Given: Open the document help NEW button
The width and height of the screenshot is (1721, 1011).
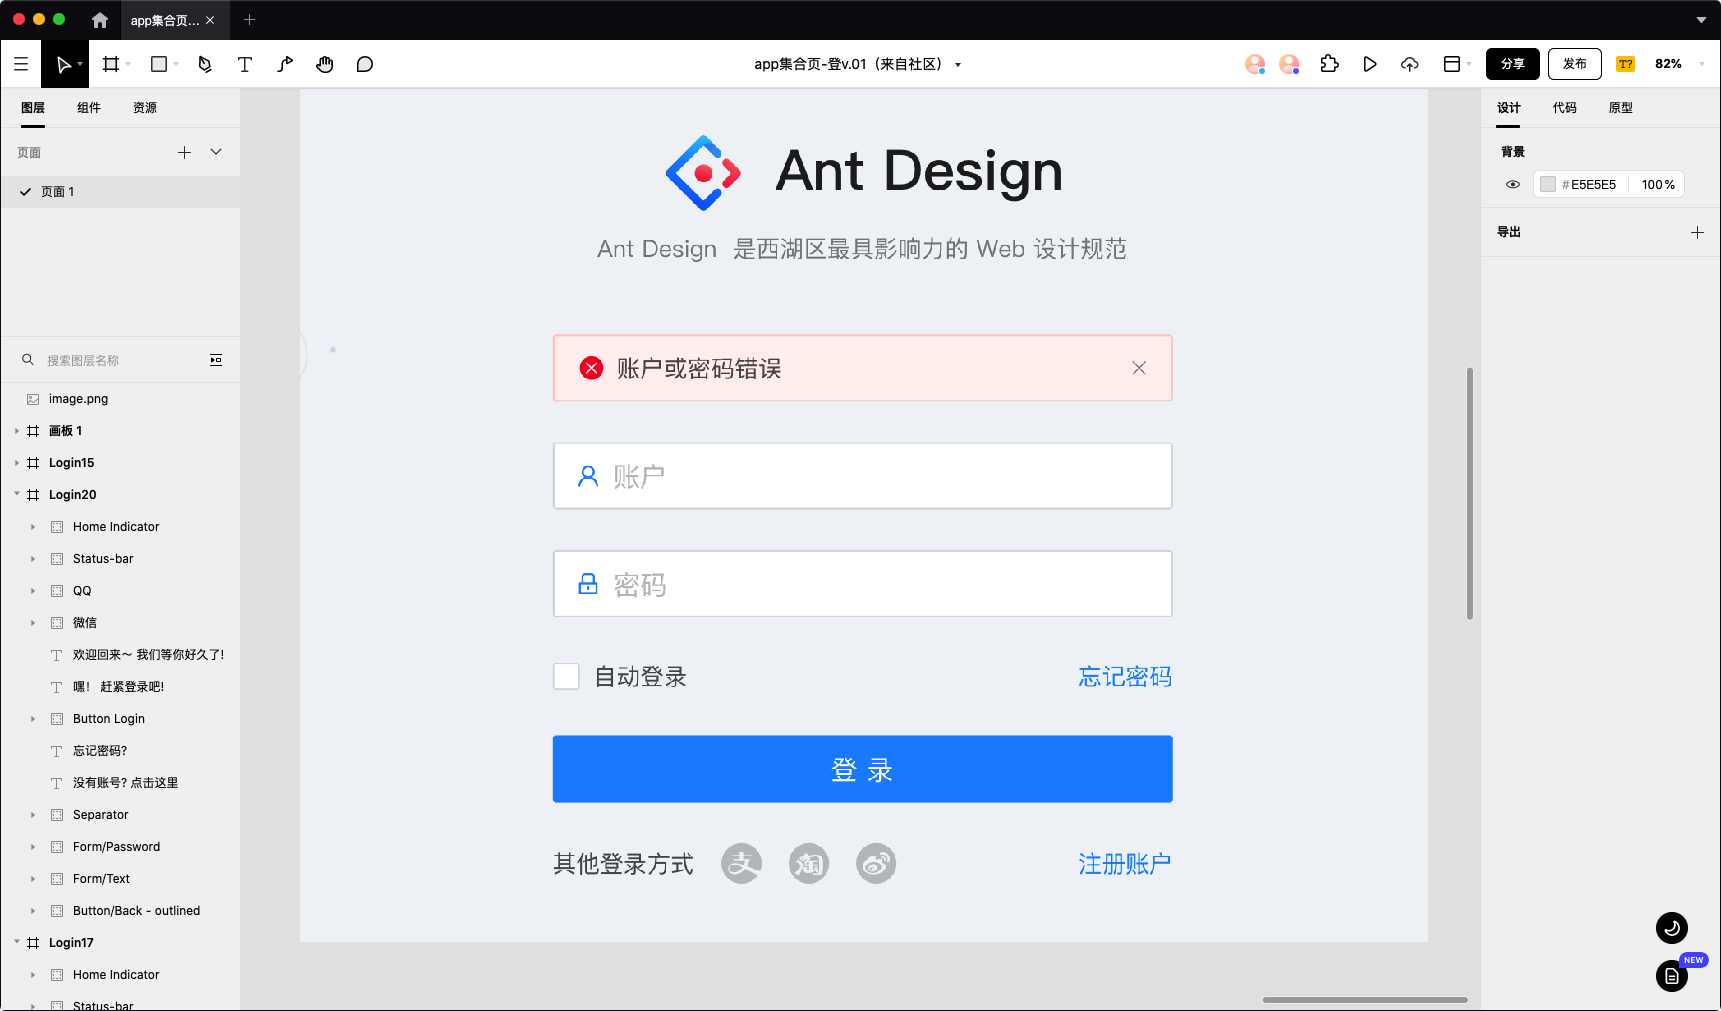Looking at the screenshot, I should click(x=1672, y=976).
